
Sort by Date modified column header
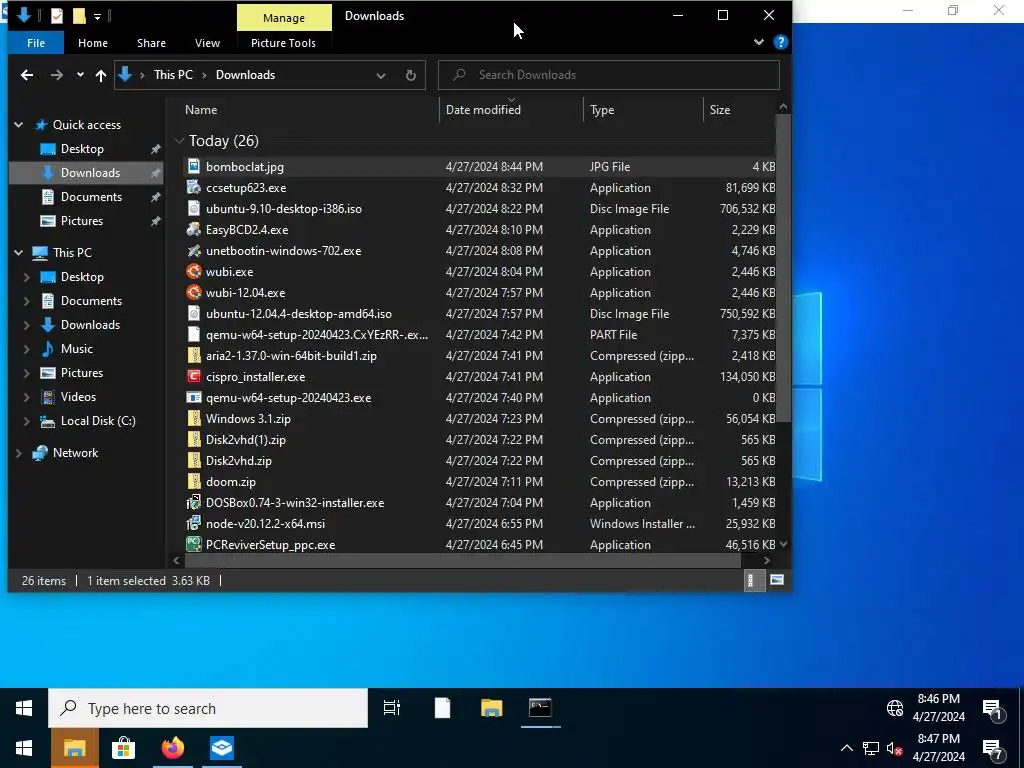tap(511, 110)
